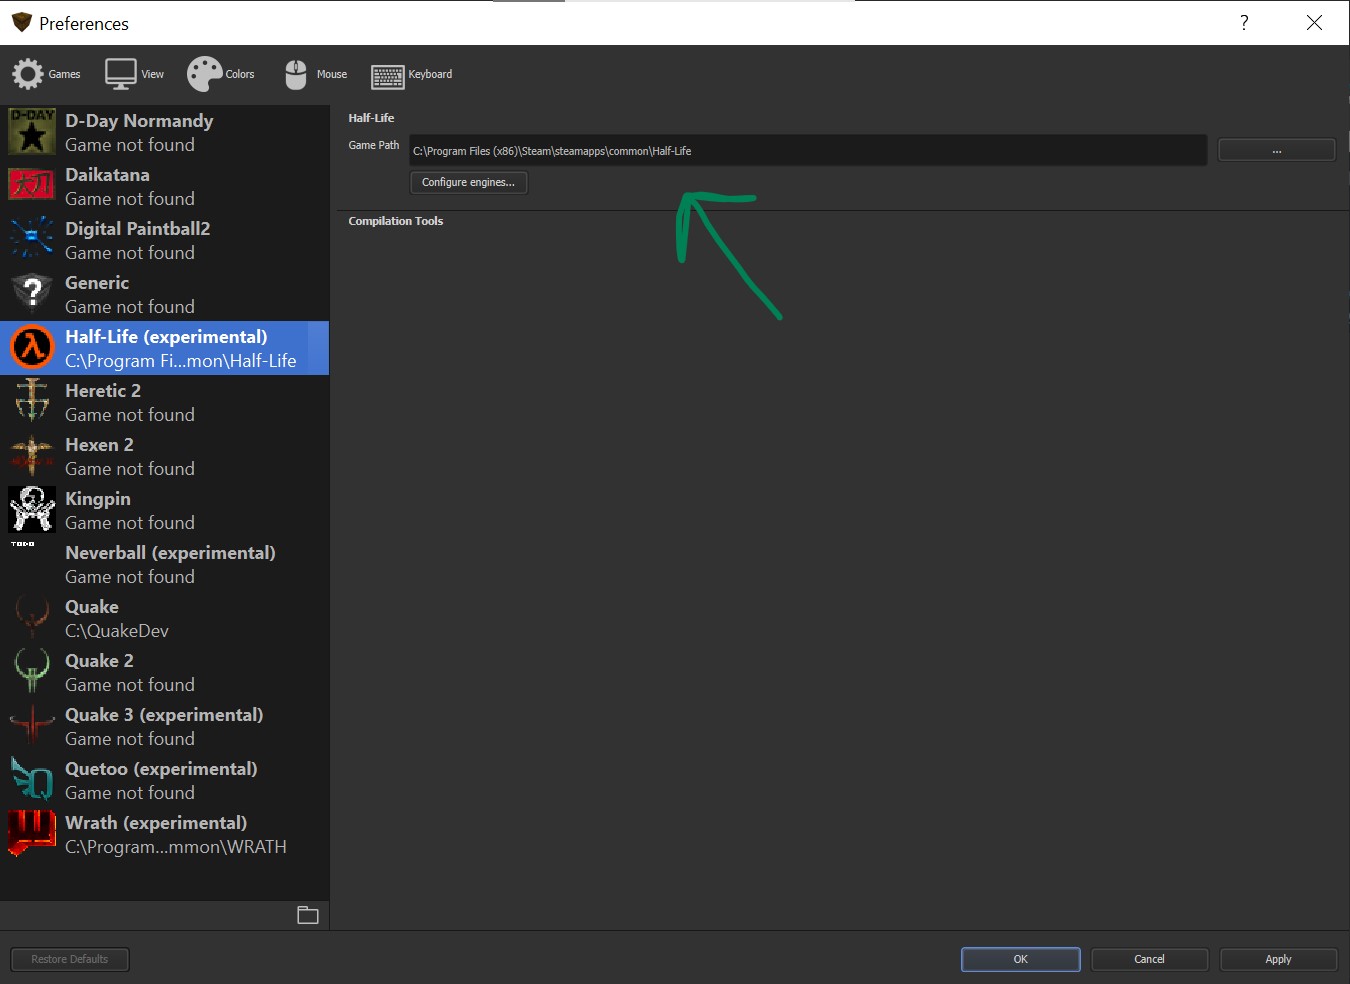Click C:\Program...mmon\WRATH path text

(176, 847)
